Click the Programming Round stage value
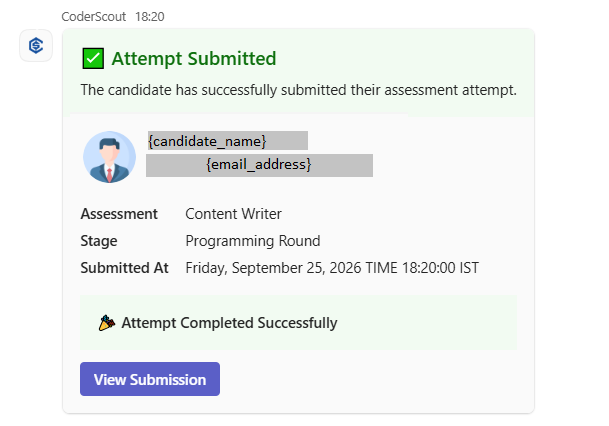This screenshot has width=609, height=426. tap(253, 241)
